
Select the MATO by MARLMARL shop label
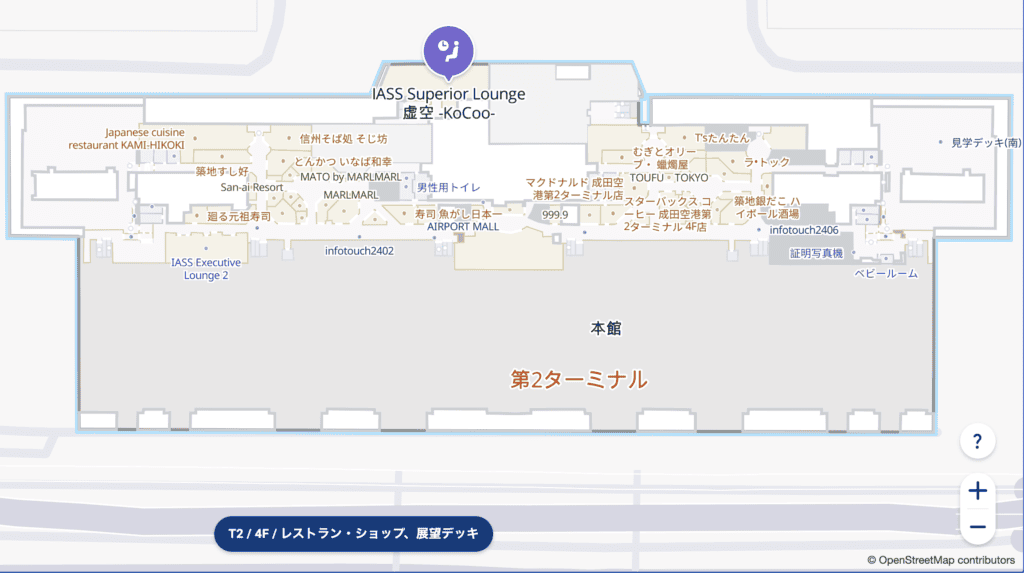pos(351,177)
